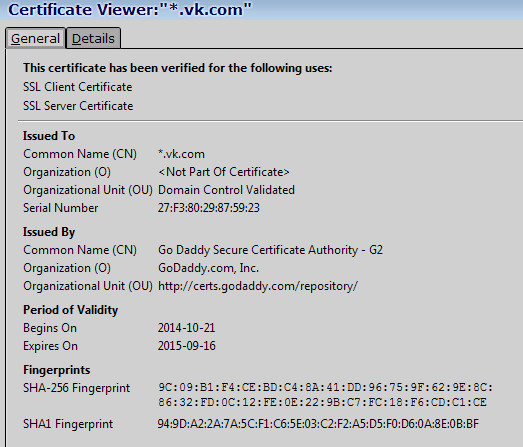Select SHA-256 fingerprint line starting 86:32:FD
Viewport: 523px width, 447px height.
pos(322,402)
